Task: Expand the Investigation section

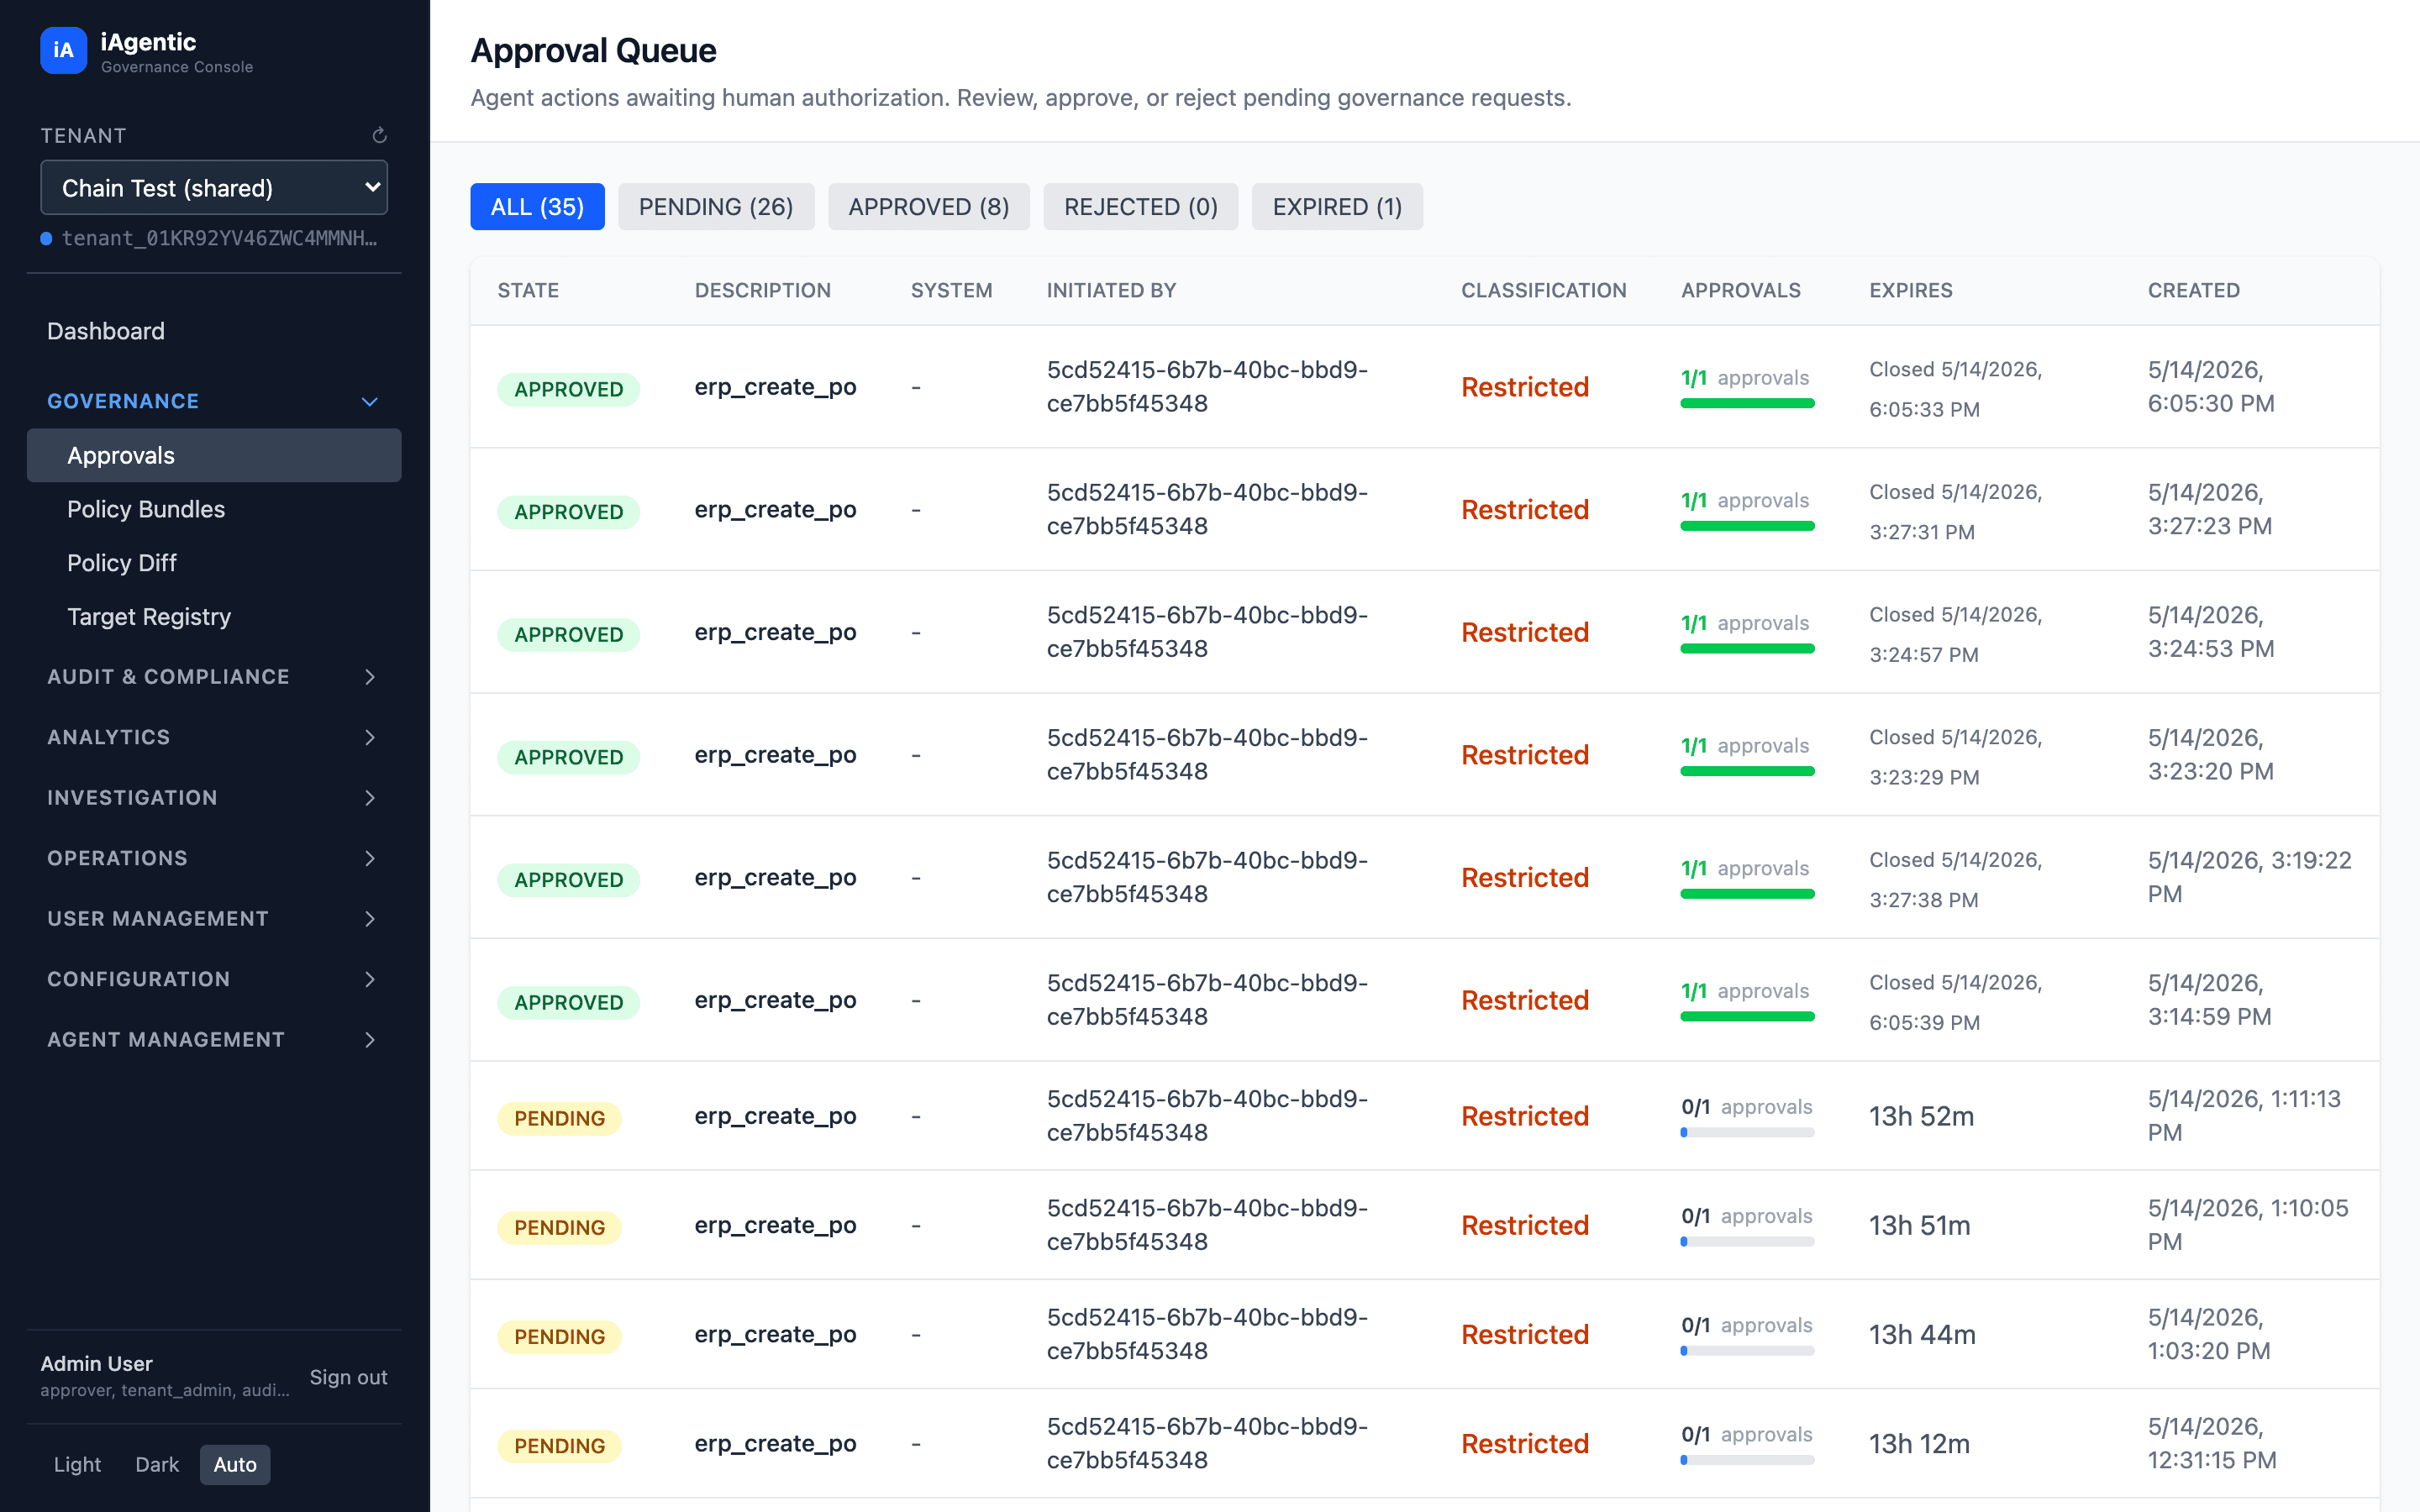Action: point(214,798)
